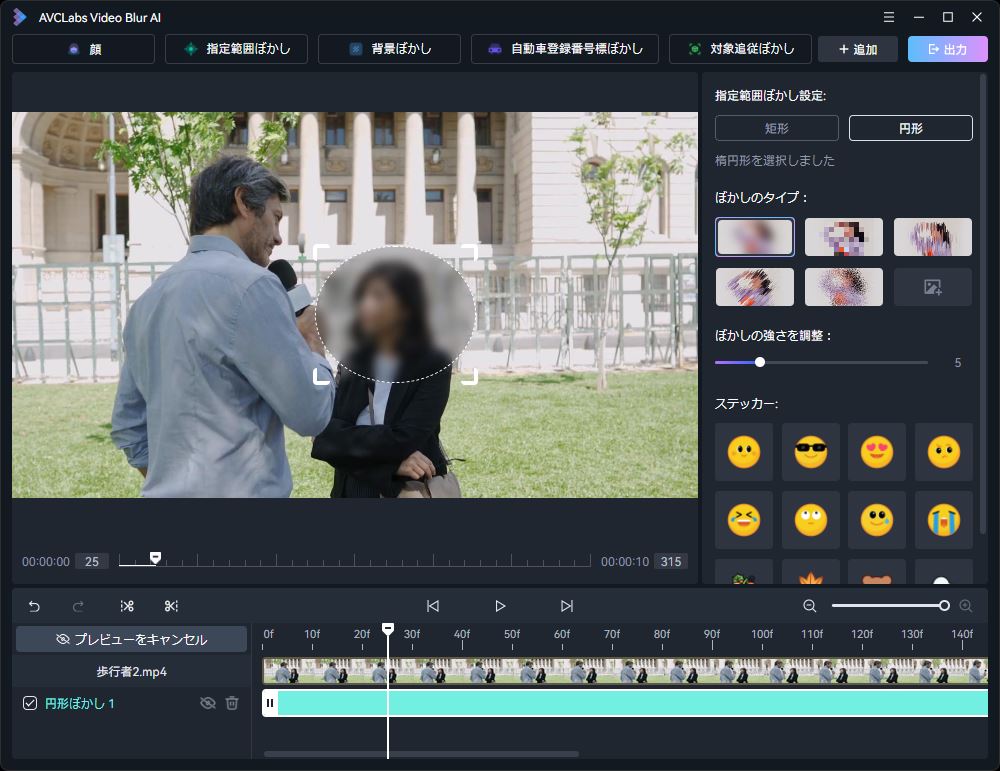Choose the sunglasses emoji sticker
Image resolution: width=1000 pixels, height=771 pixels.
pos(810,452)
